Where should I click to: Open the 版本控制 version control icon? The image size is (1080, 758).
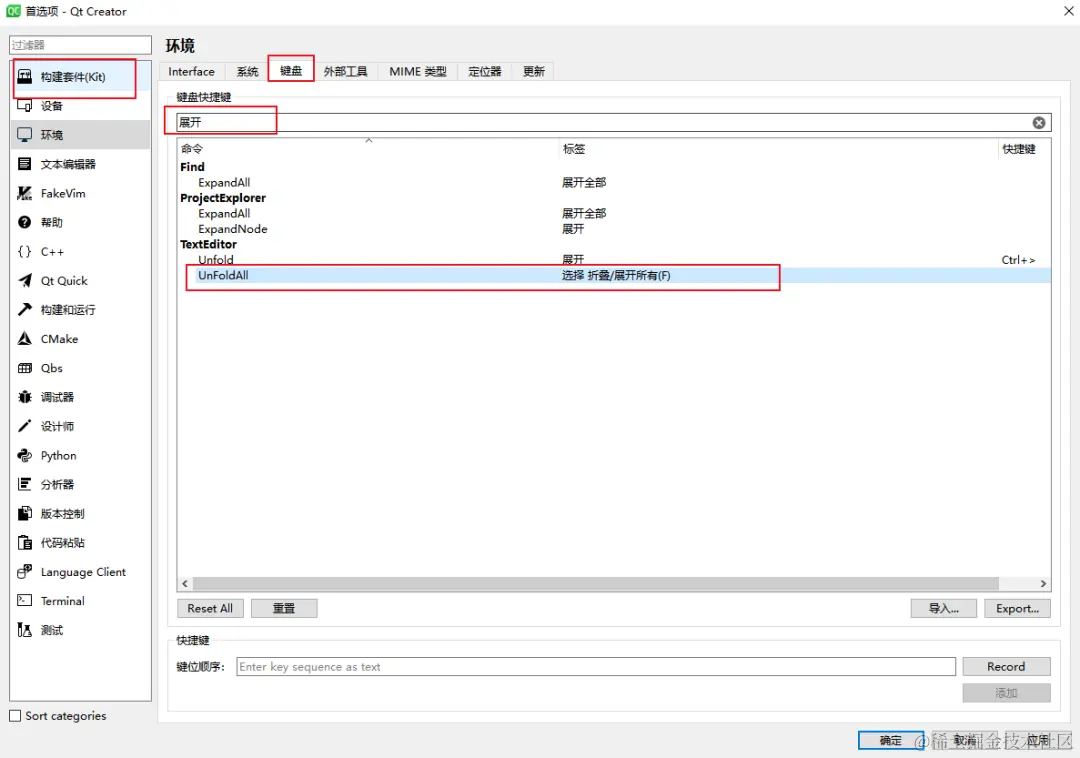(x=25, y=514)
